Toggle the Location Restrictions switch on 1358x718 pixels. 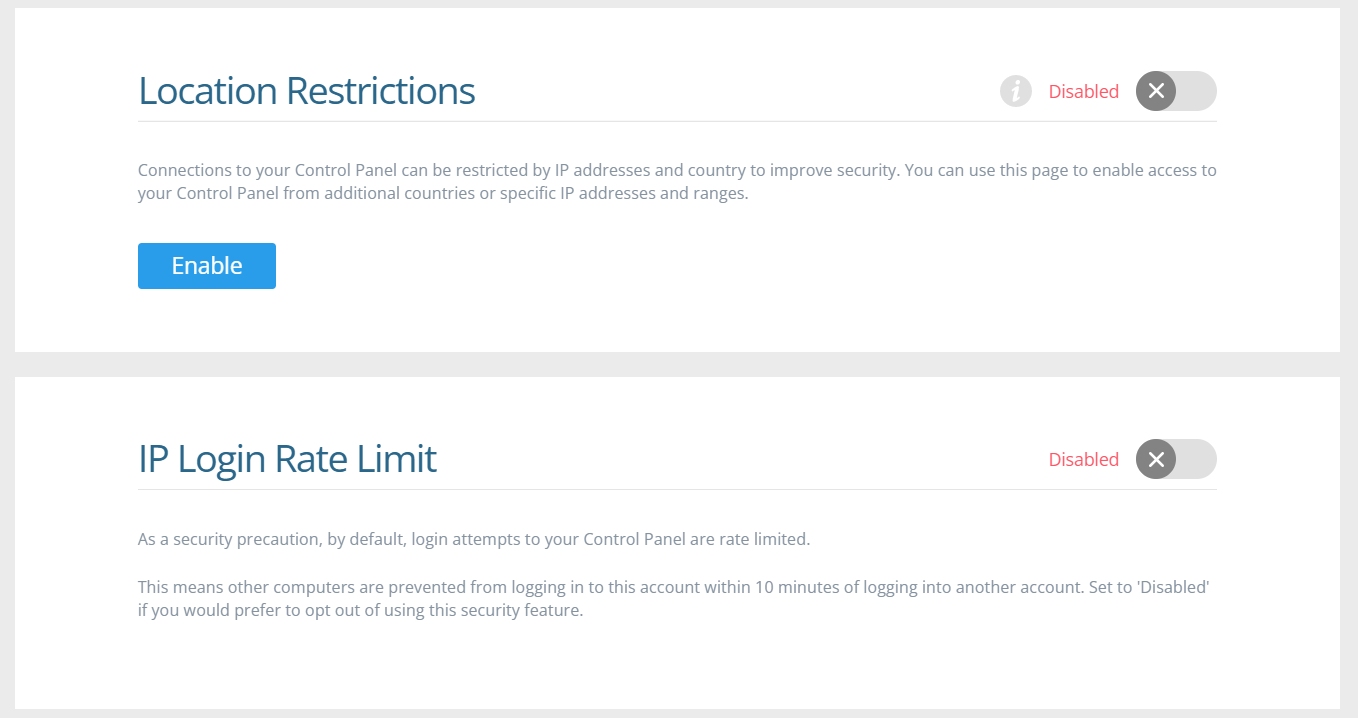1176,91
